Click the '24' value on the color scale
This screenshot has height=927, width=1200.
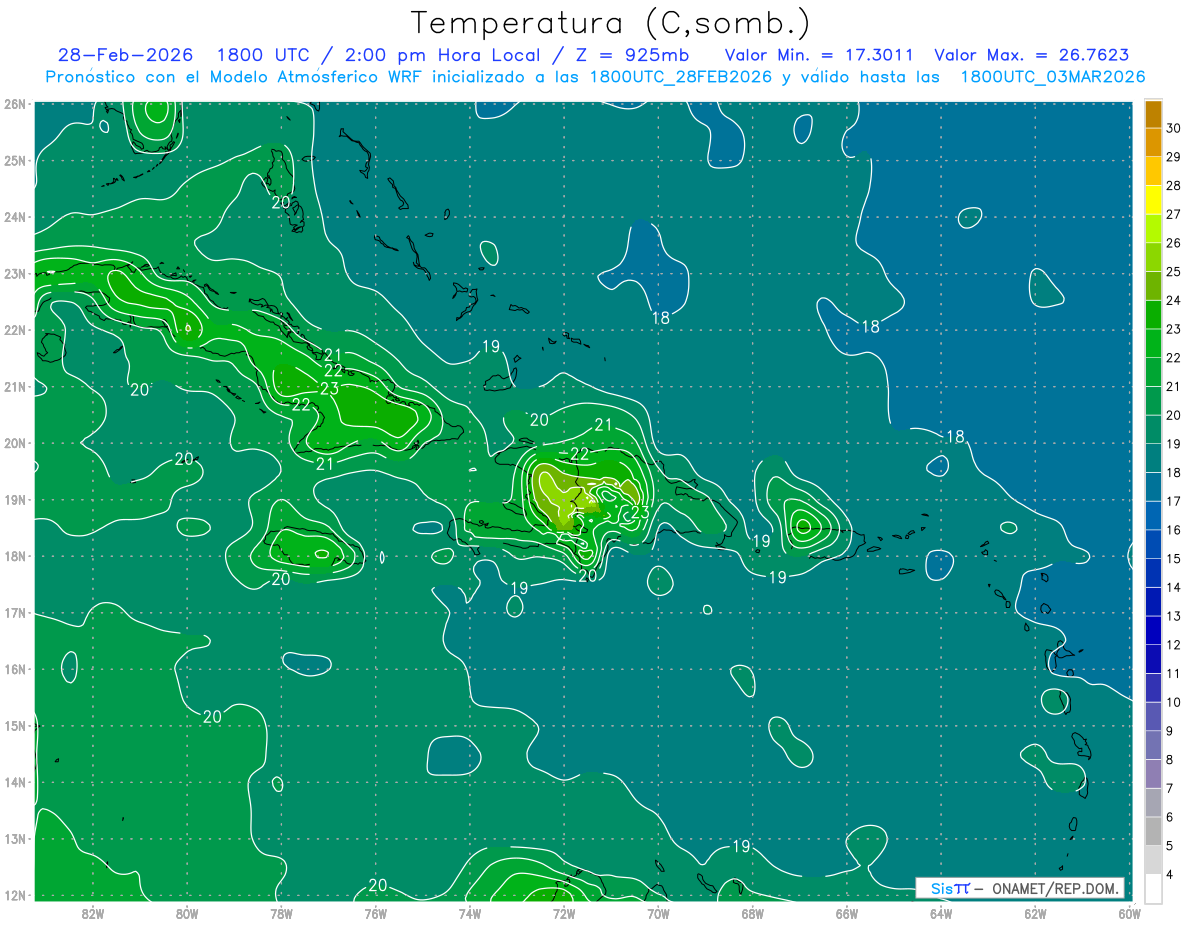point(1173,300)
